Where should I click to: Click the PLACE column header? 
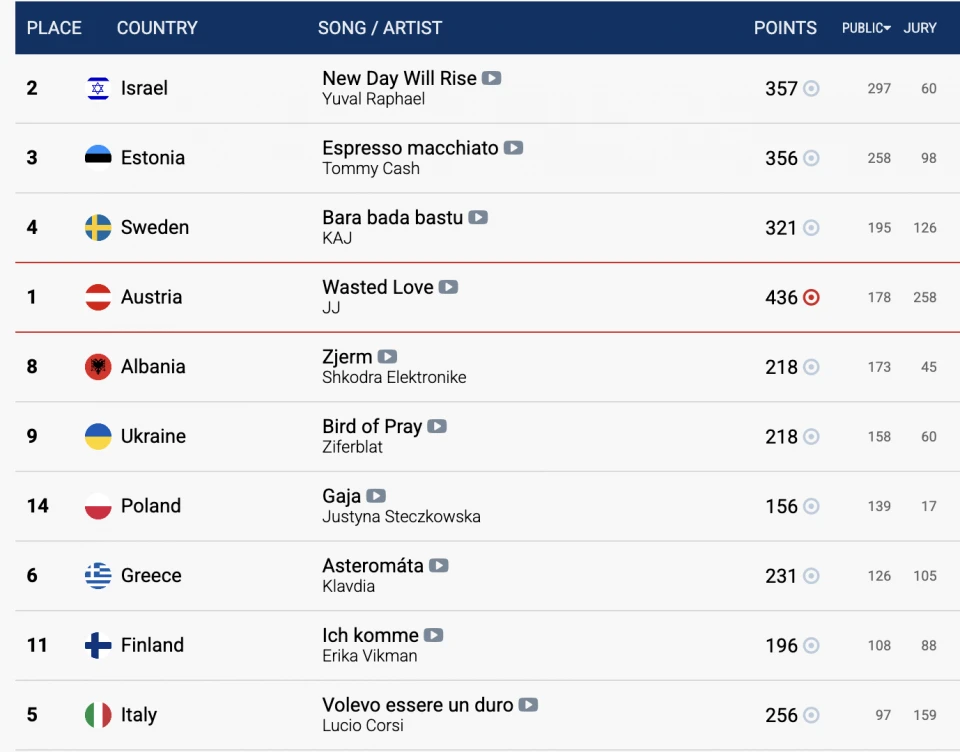coord(54,28)
